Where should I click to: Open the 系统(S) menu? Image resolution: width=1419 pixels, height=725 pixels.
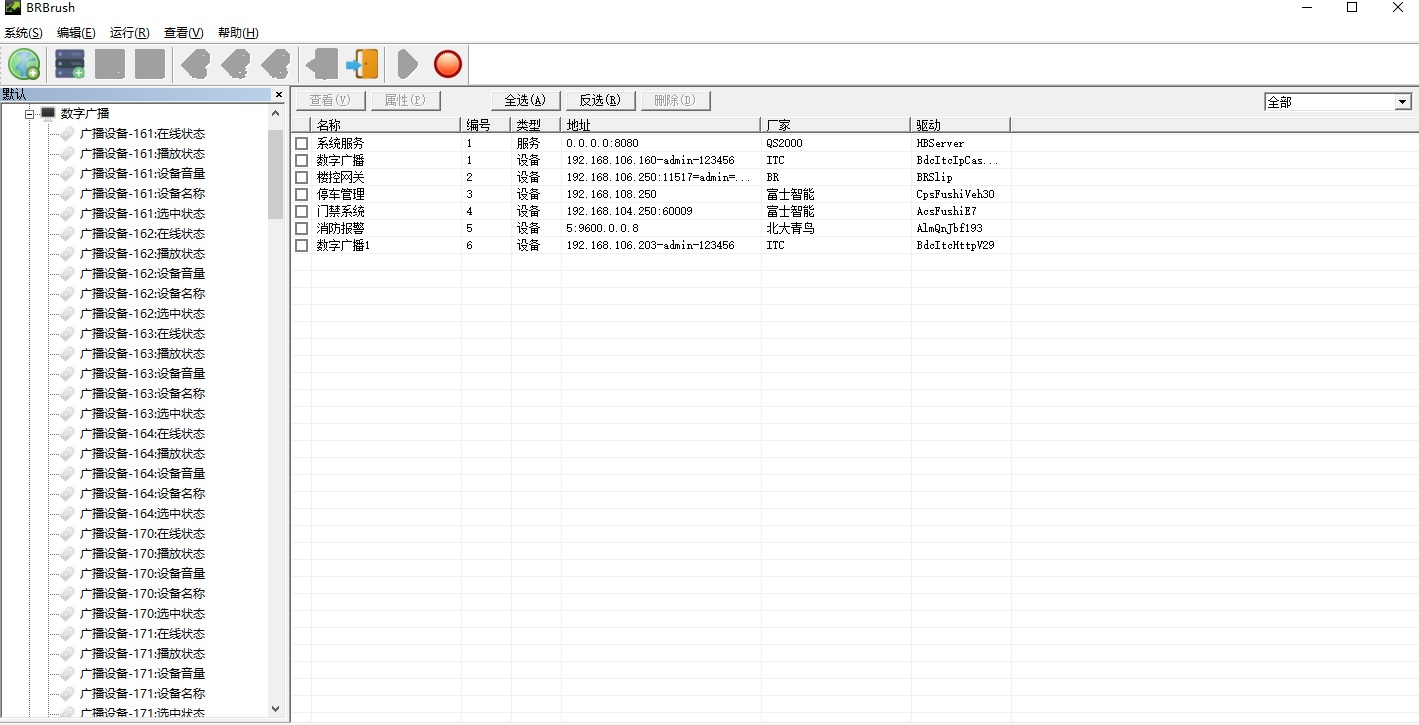(x=23, y=33)
